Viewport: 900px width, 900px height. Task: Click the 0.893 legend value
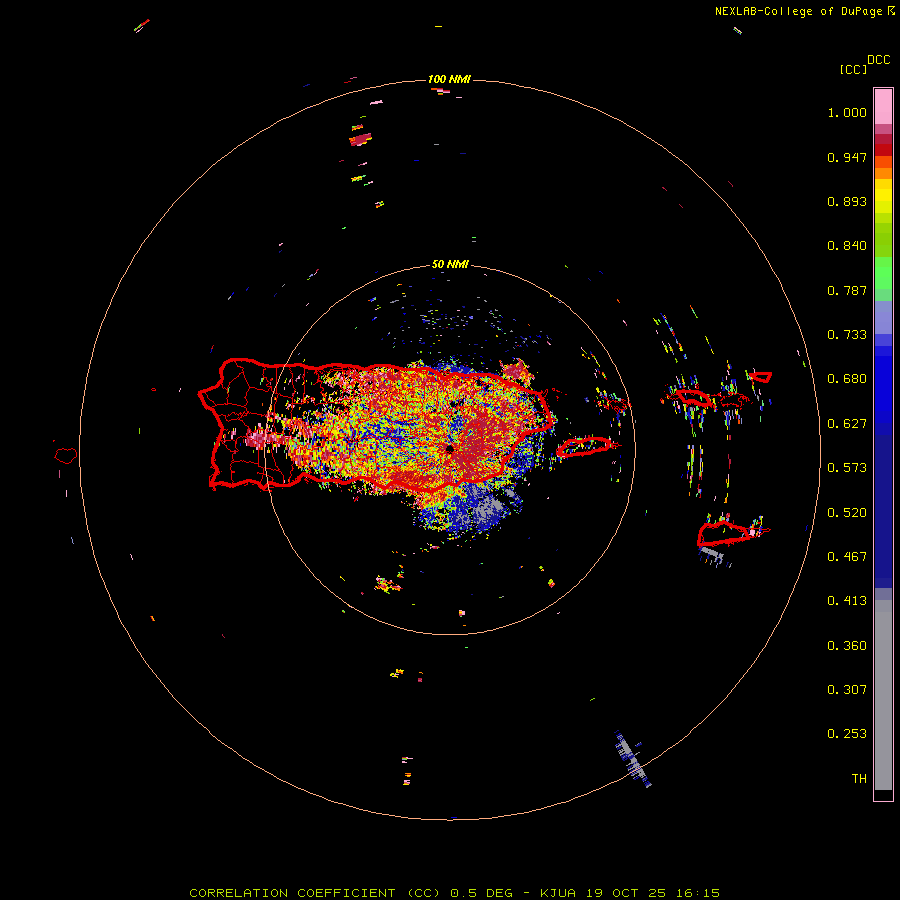847,201
